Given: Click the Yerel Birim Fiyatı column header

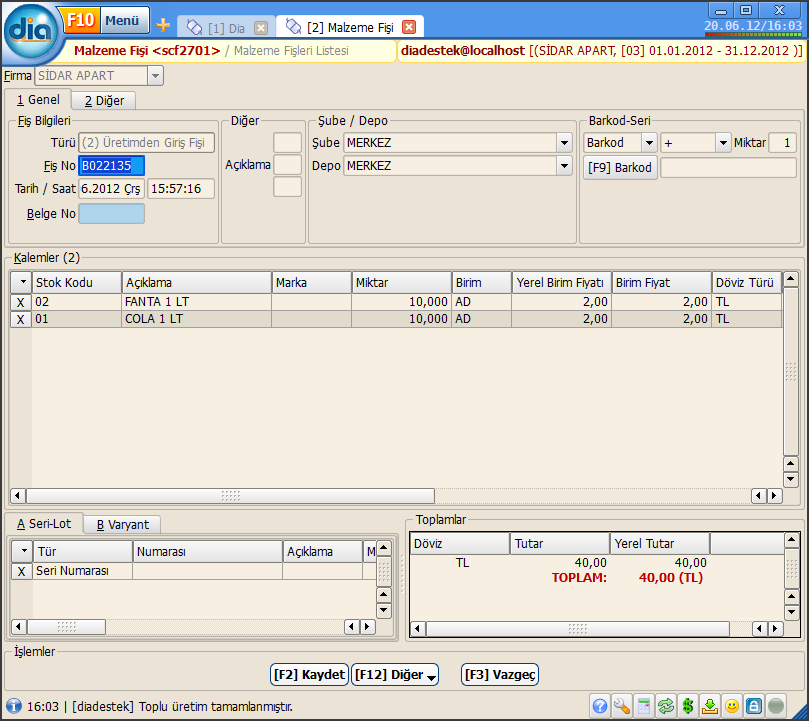Looking at the screenshot, I should 561,282.
